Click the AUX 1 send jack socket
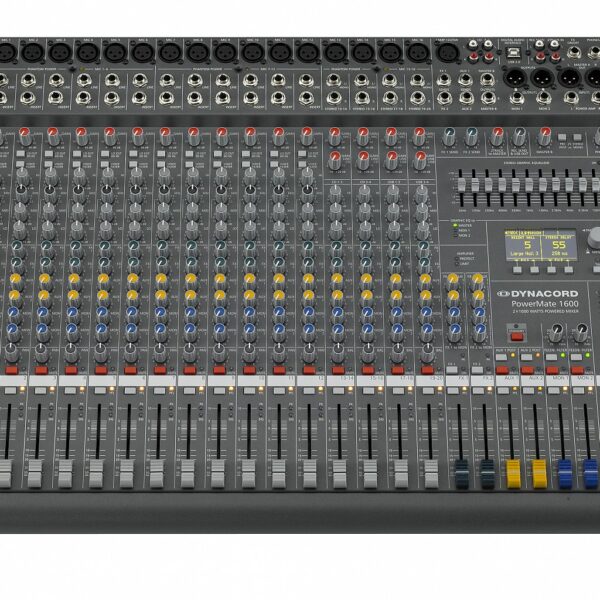This screenshot has height=600, width=600. click(x=465, y=80)
